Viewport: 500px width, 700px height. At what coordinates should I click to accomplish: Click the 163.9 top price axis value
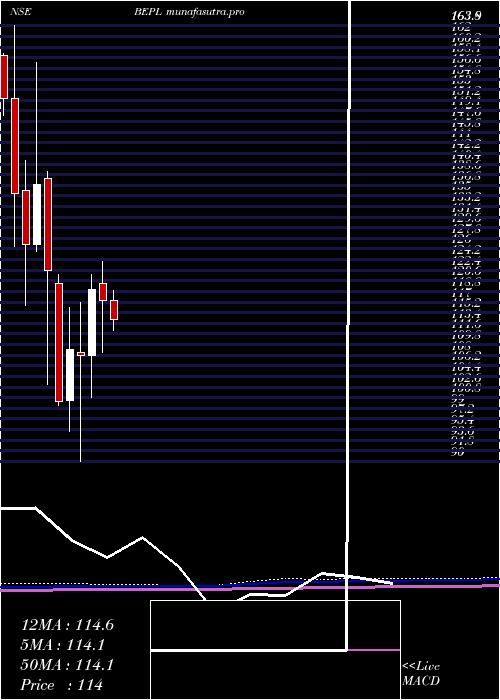point(466,17)
